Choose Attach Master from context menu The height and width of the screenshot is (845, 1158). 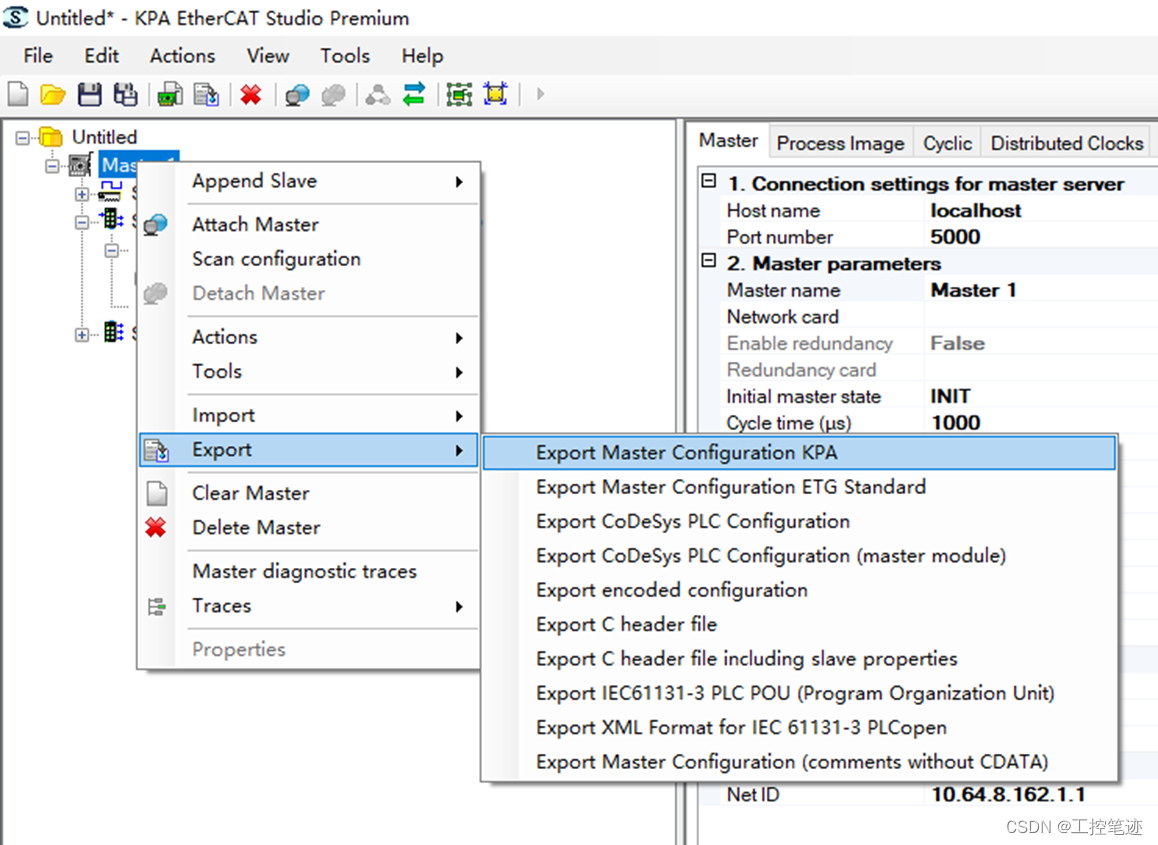pyautogui.click(x=309, y=225)
